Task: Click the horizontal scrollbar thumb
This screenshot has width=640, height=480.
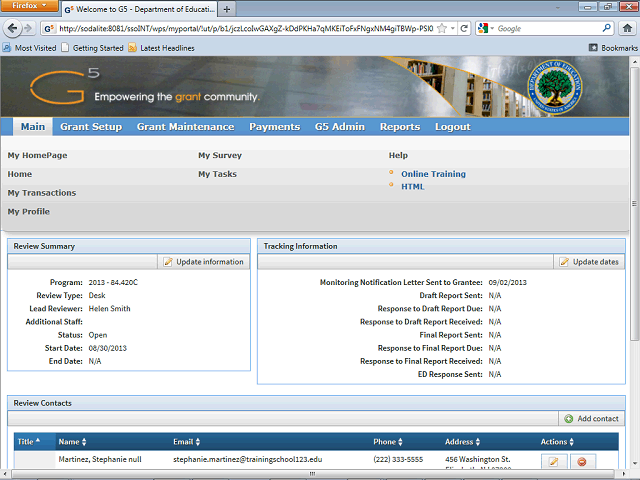Action: 313,473
